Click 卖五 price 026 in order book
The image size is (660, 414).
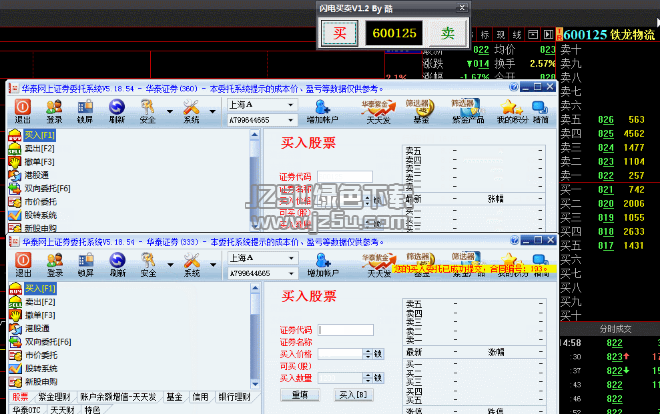pyautogui.click(x=606, y=120)
